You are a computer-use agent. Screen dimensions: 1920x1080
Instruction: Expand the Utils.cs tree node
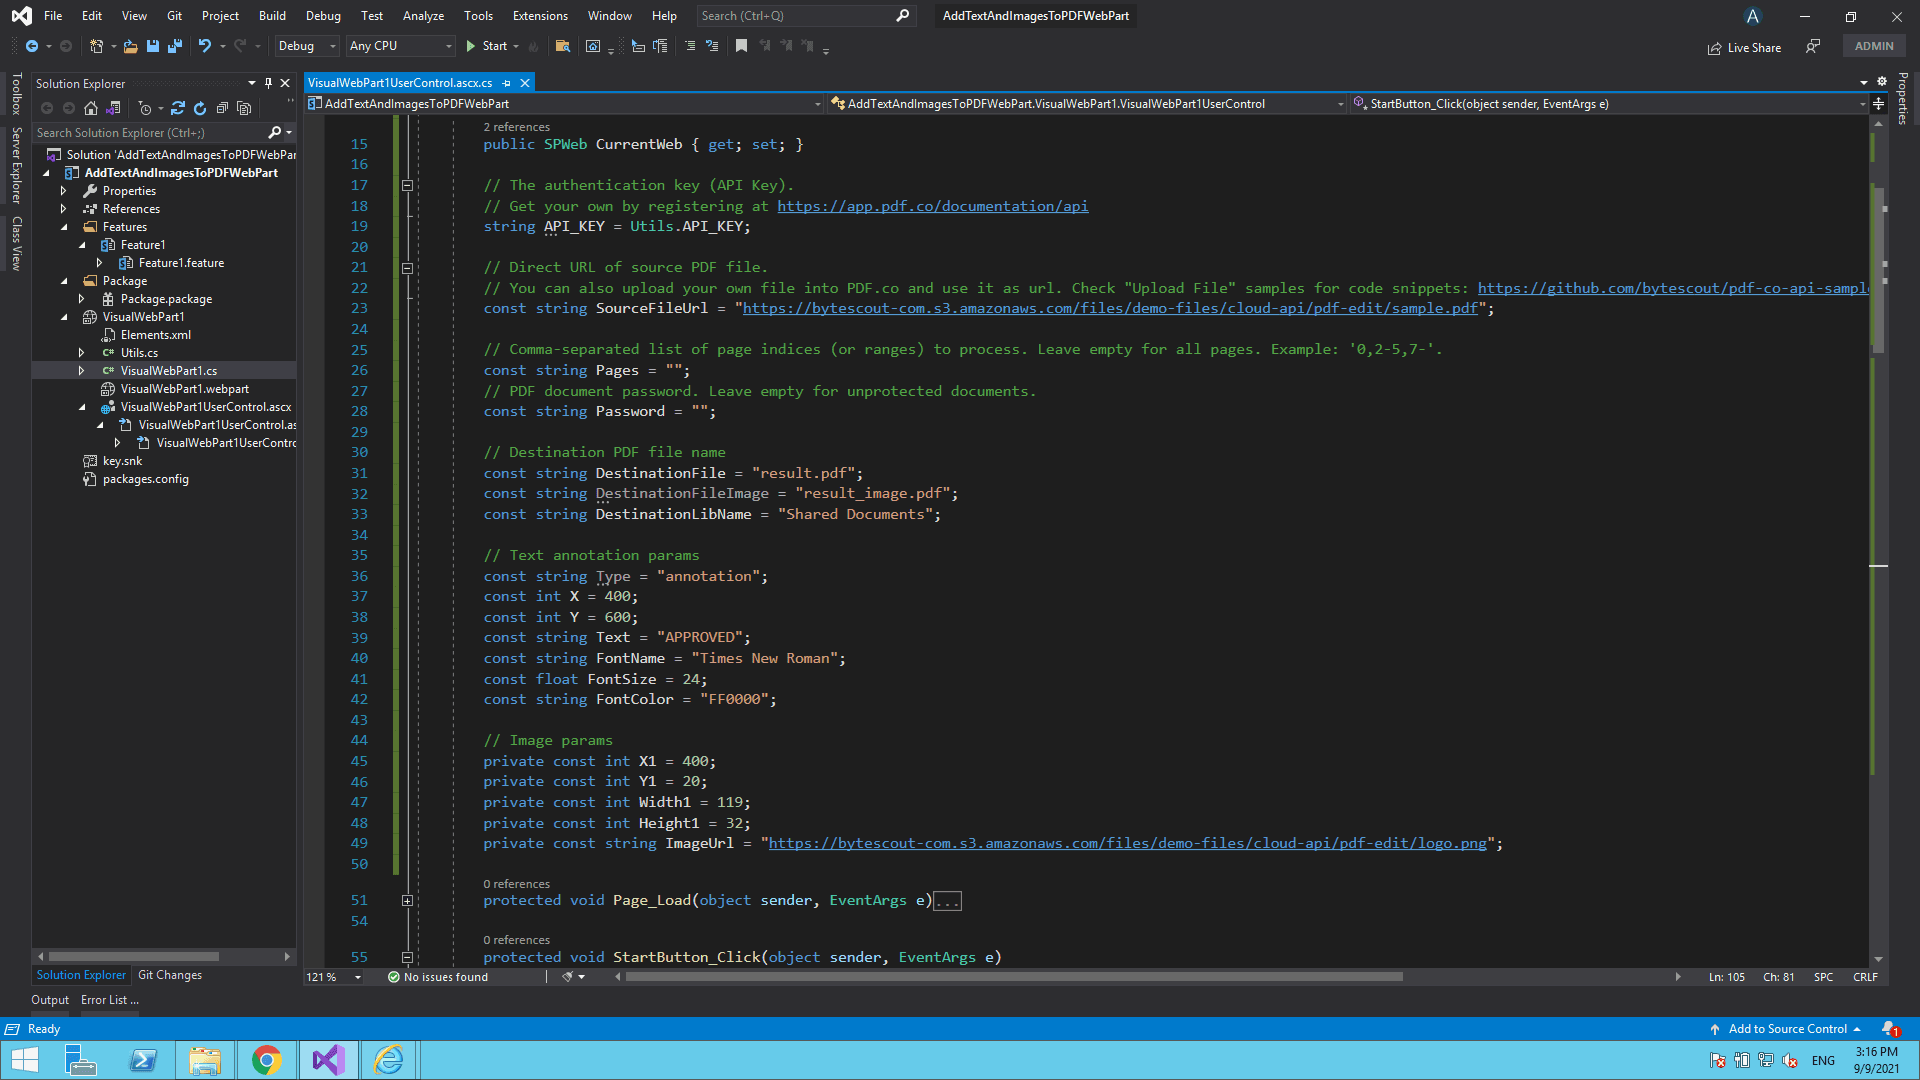click(x=82, y=353)
